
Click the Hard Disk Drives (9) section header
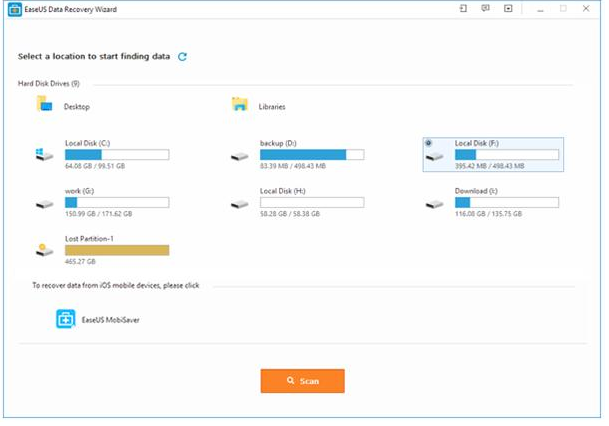tap(49, 83)
